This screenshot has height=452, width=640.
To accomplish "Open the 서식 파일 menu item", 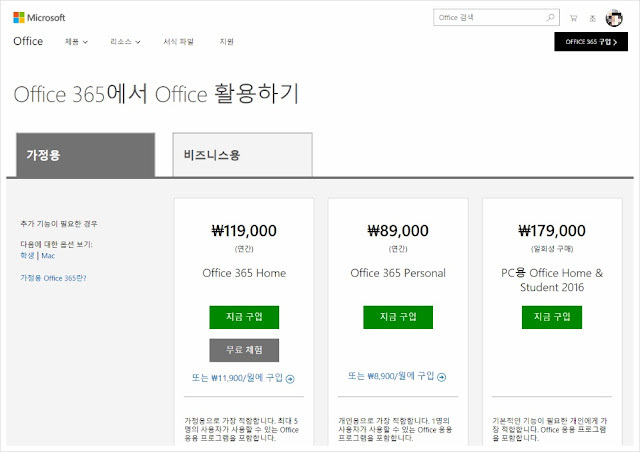I will (x=178, y=42).
